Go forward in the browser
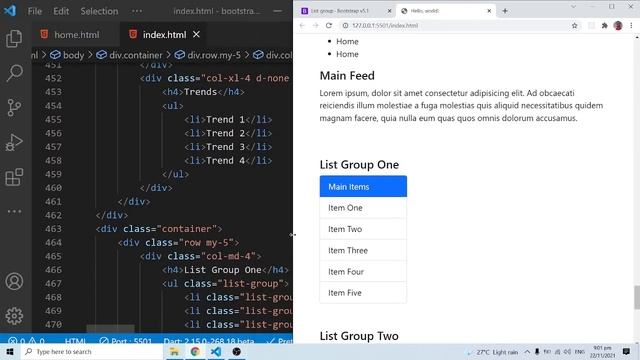Screen dimensions: 640x360 tap(316, 25)
